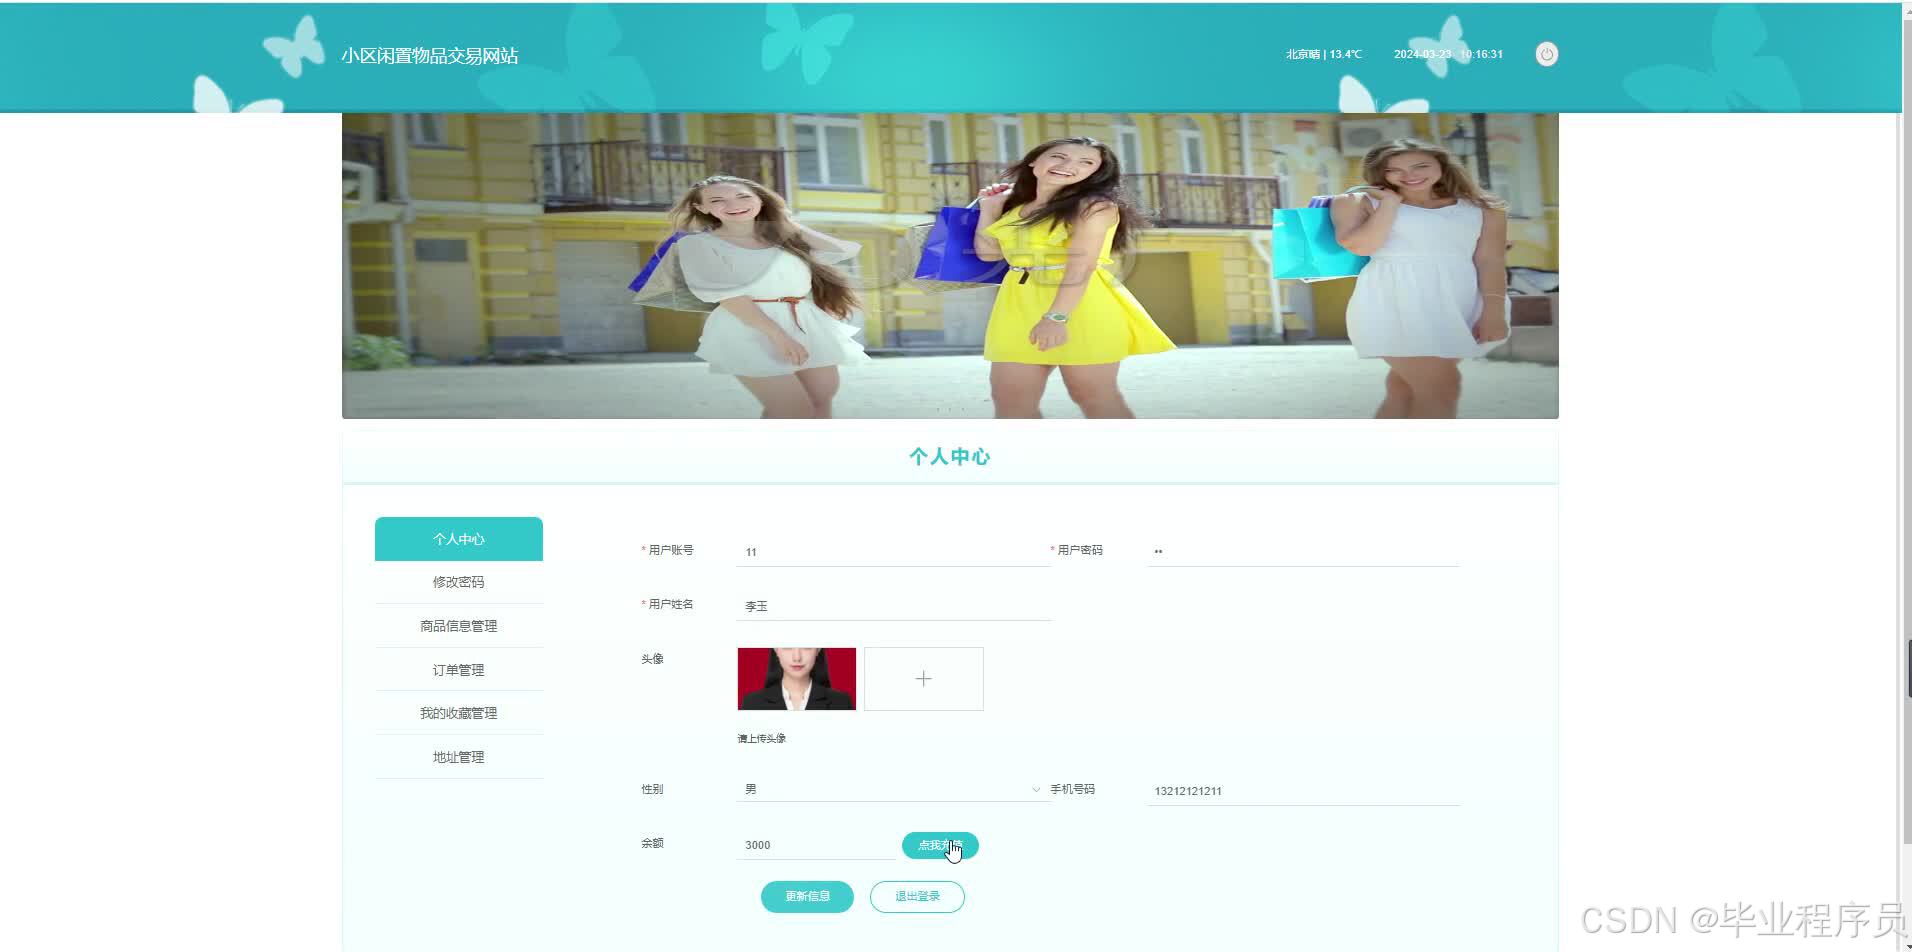This screenshot has height=952, width=1912.
Task: Focus the 用户姓名 input field
Action: 893,606
